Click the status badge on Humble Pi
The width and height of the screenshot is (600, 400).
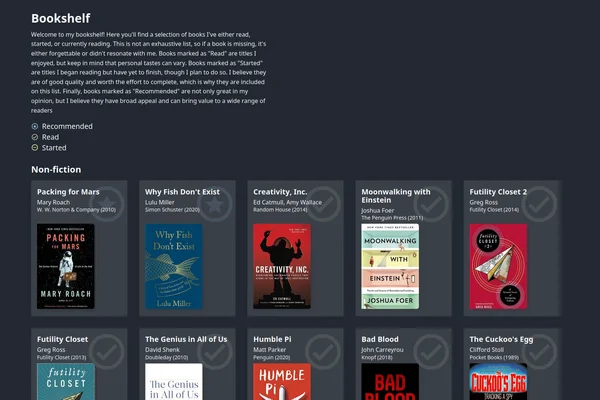point(322,350)
